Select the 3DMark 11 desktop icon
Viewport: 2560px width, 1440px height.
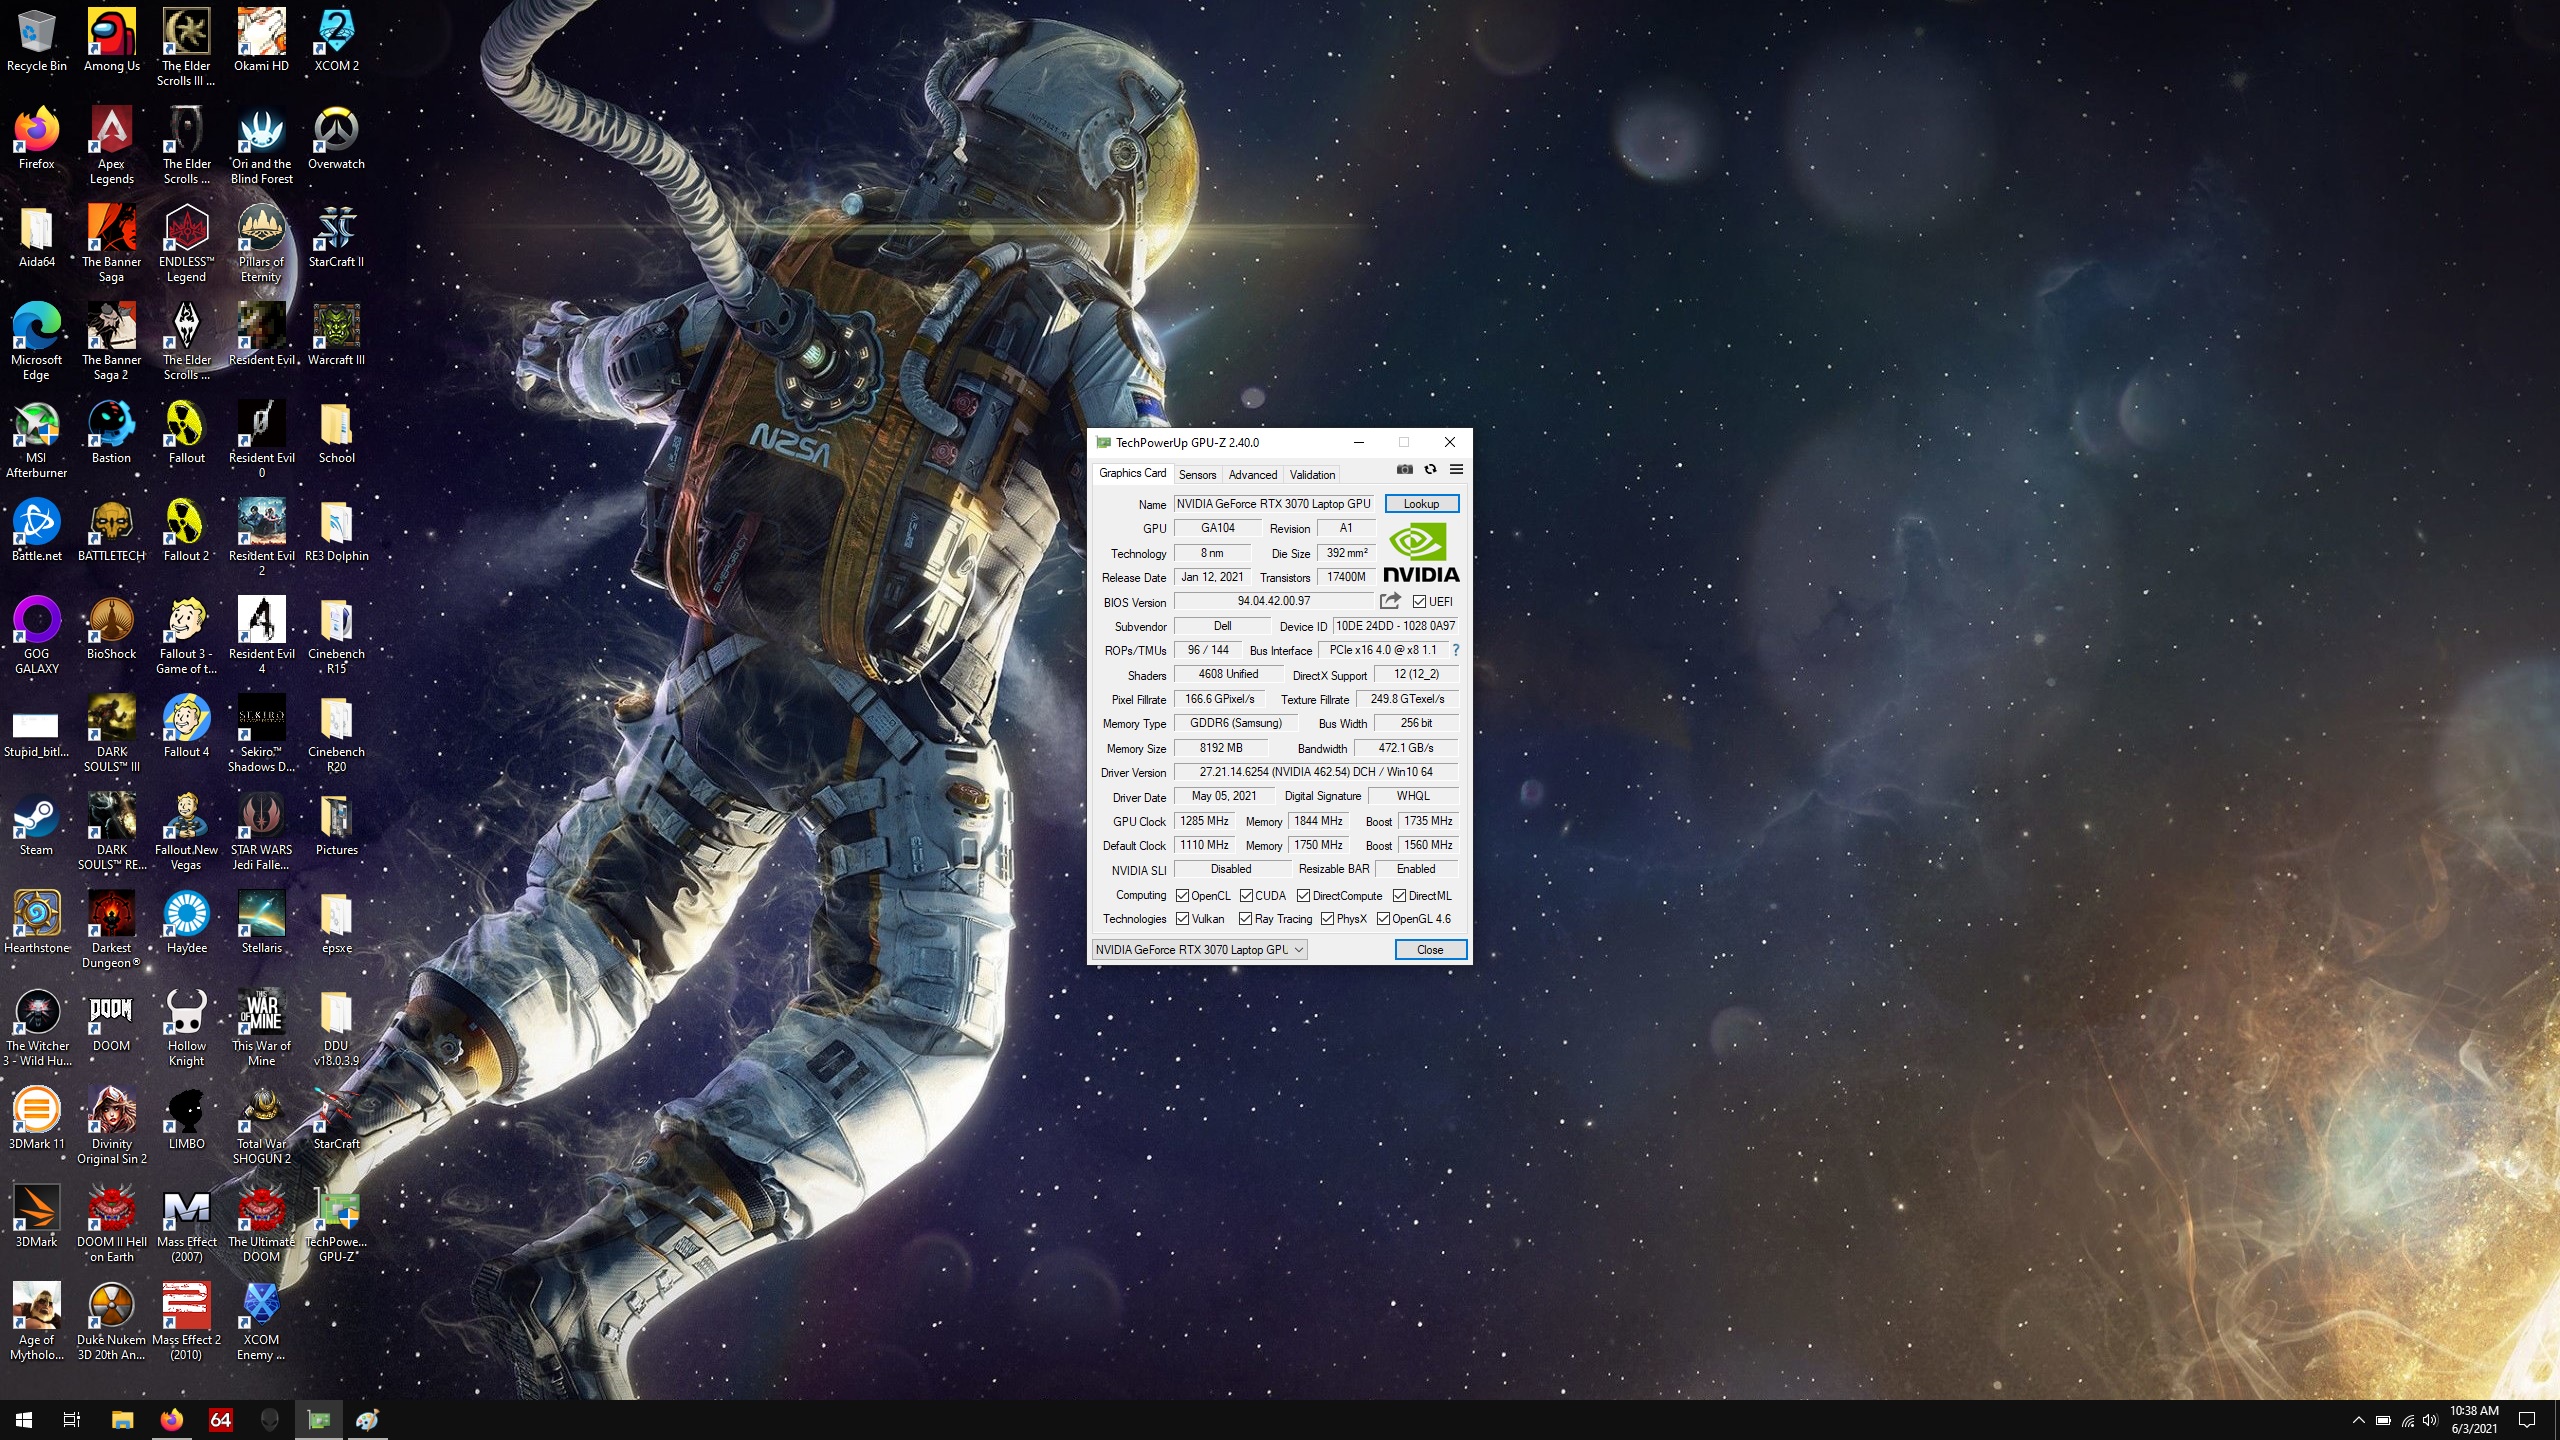[x=36, y=1119]
